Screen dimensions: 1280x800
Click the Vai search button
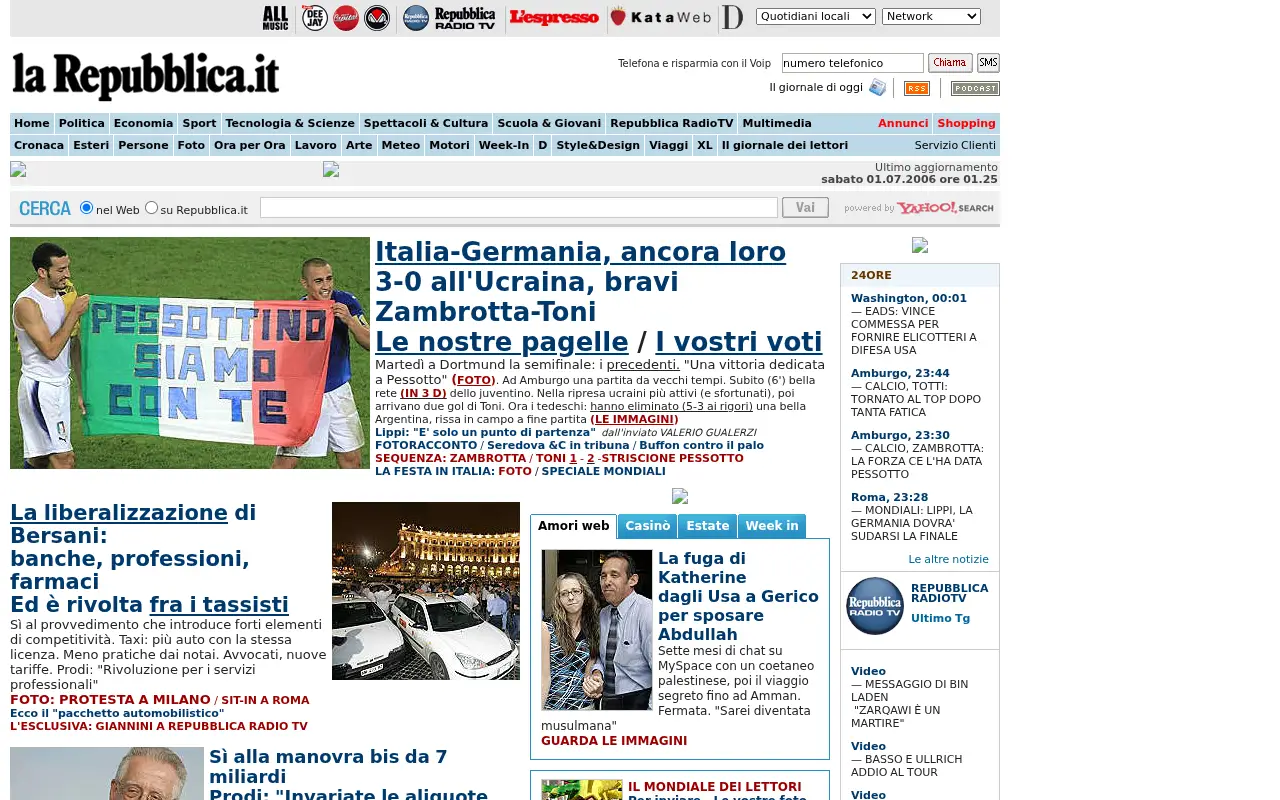point(805,207)
